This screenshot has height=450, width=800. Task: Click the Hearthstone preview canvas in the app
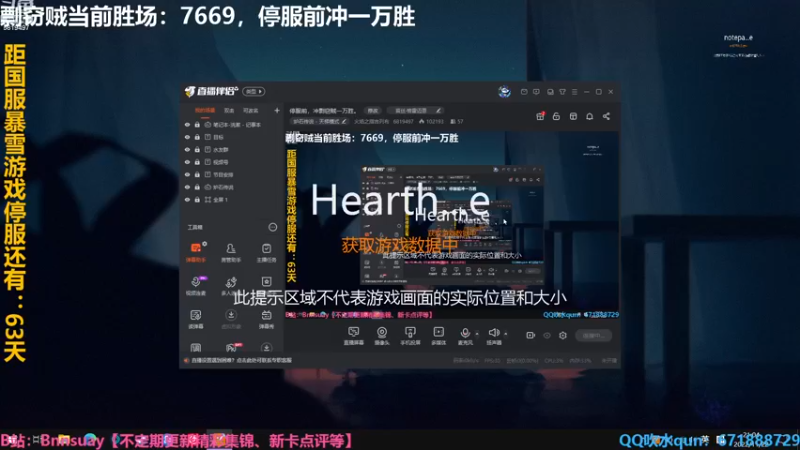click(452, 226)
